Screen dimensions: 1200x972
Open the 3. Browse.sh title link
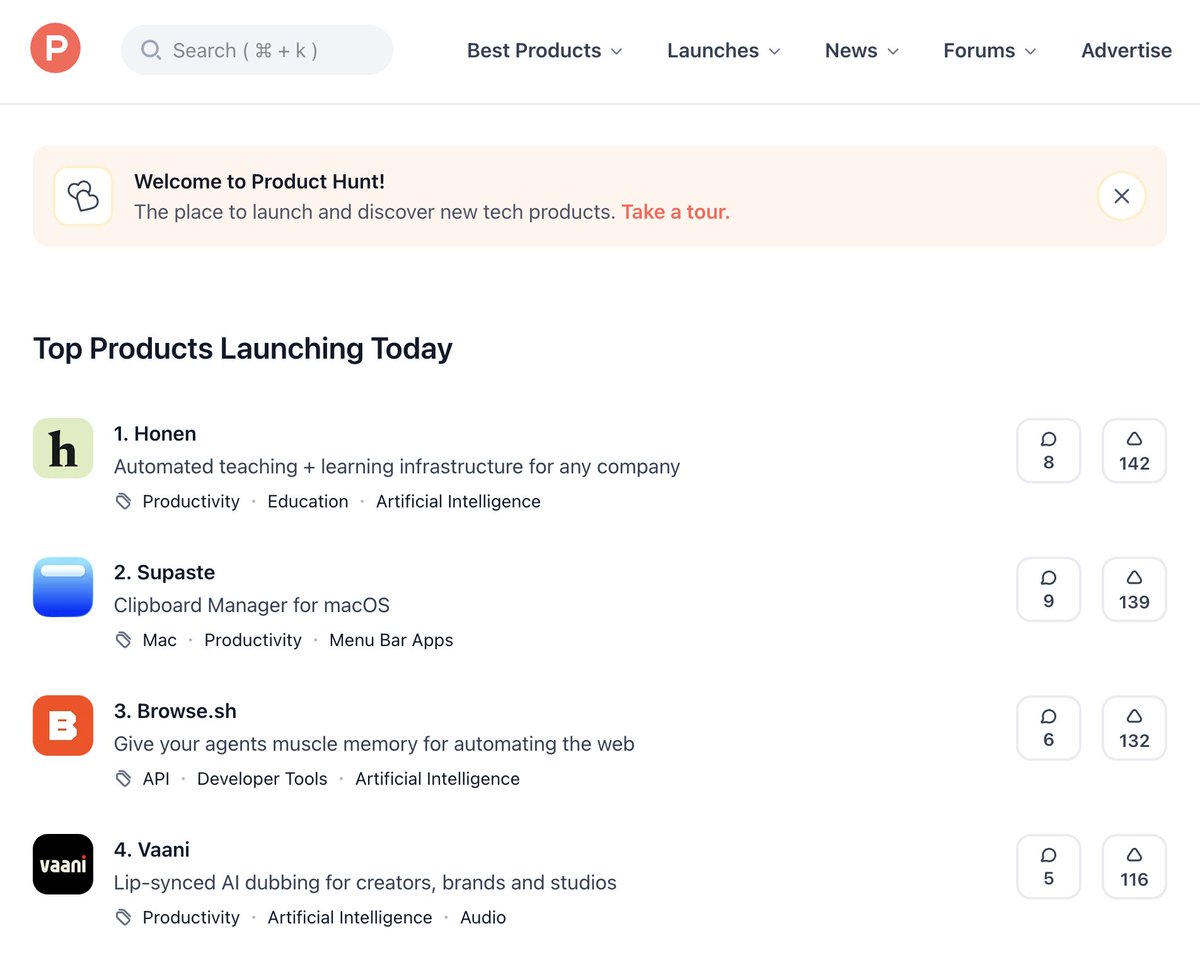point(175,711)
